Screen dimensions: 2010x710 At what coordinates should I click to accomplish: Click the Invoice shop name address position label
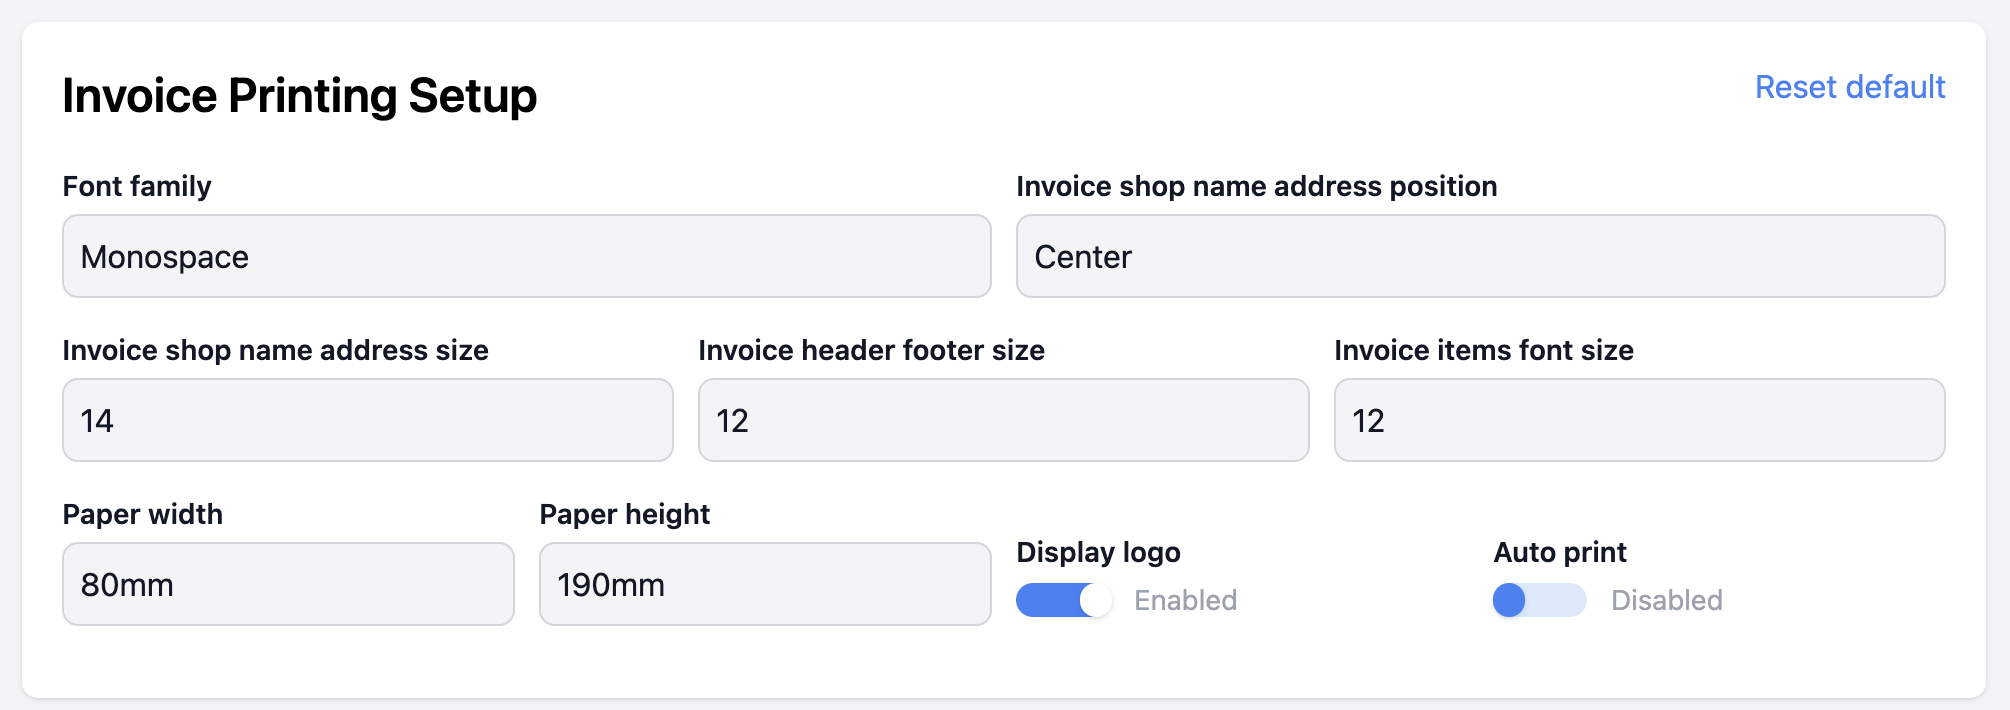pyautogui.click(x=1256, y=186)
